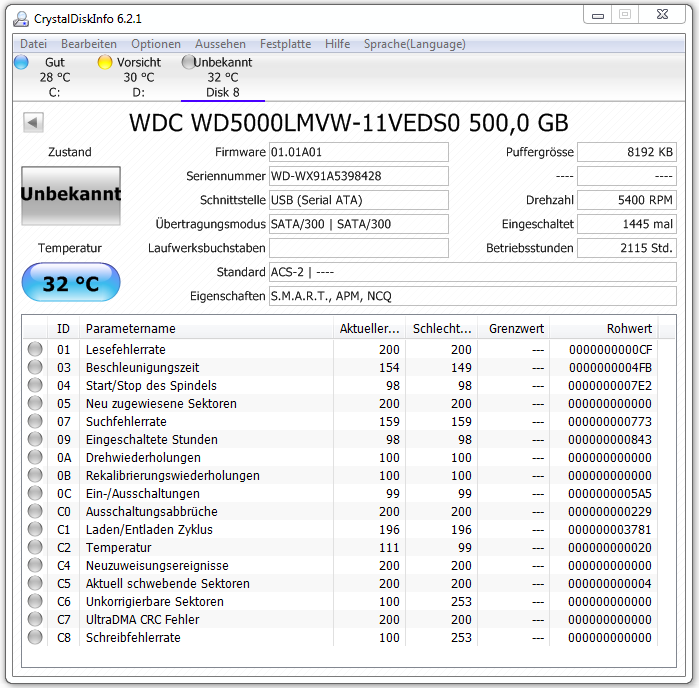699x688 pixels.
Task: Click status circle for Eingeschaltete Stunden row
Action: pos(35,439)
